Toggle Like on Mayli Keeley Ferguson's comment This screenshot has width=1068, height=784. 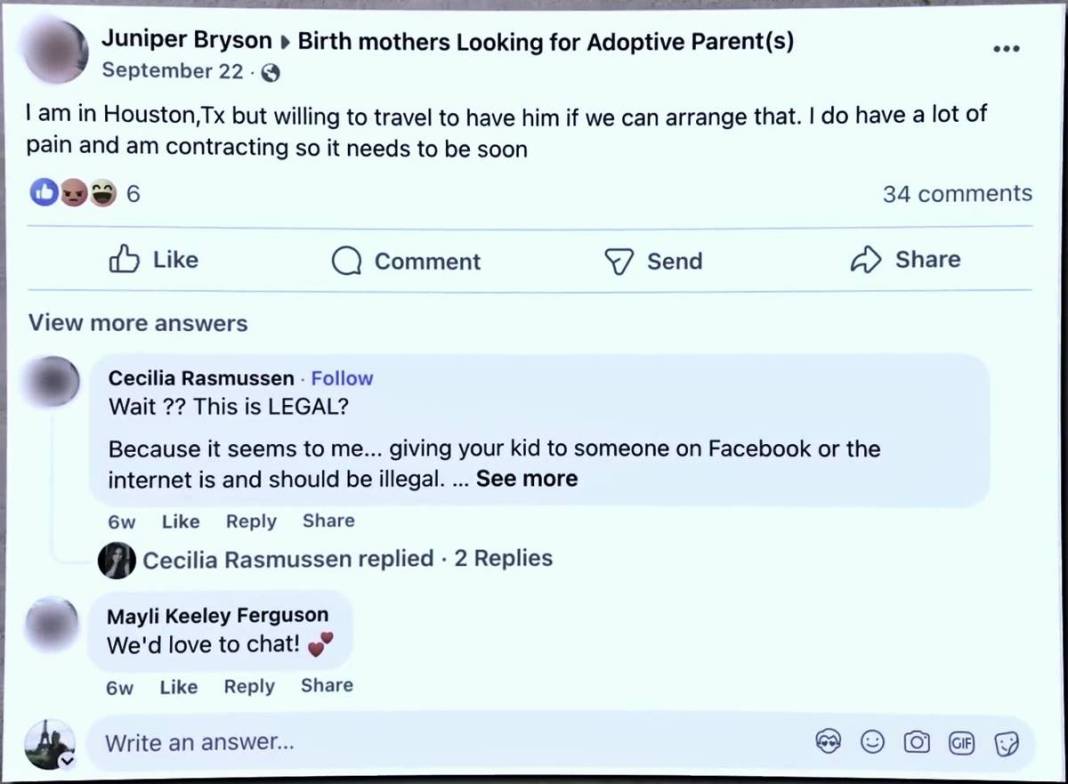(178, 686)
